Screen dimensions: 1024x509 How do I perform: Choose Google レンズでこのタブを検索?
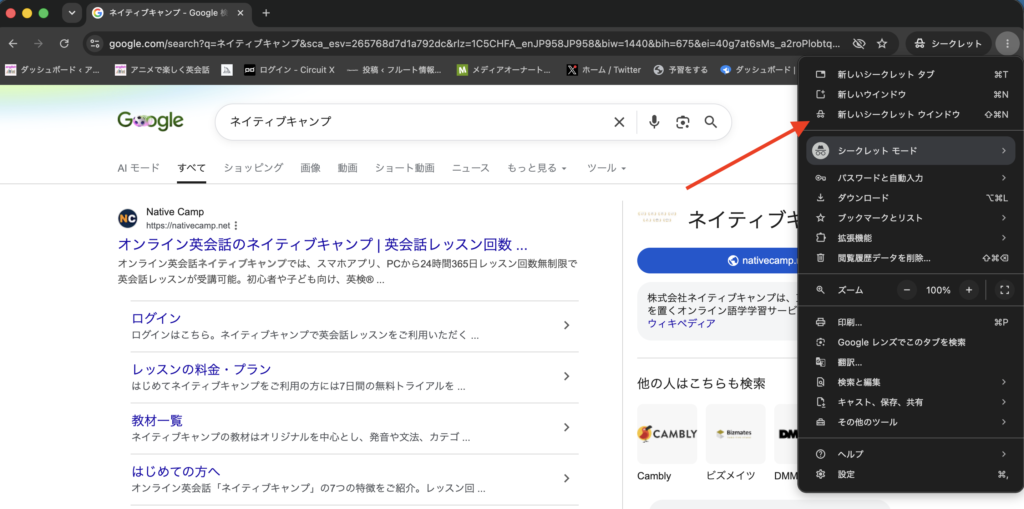coord(911,342)
